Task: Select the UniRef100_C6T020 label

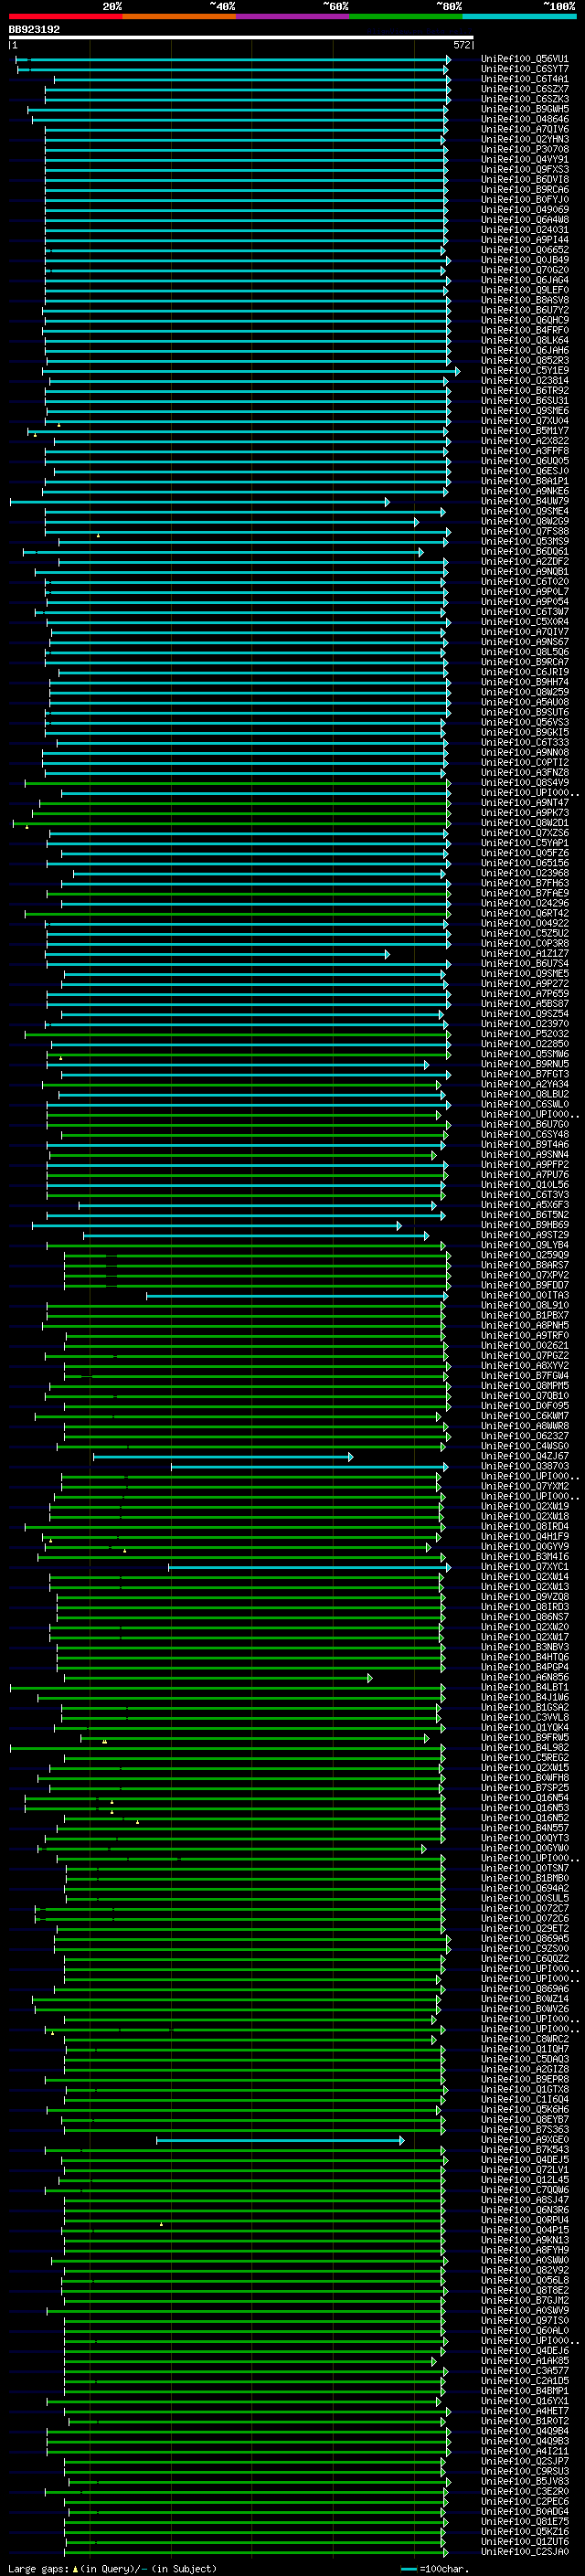Action: click(524, 581)
